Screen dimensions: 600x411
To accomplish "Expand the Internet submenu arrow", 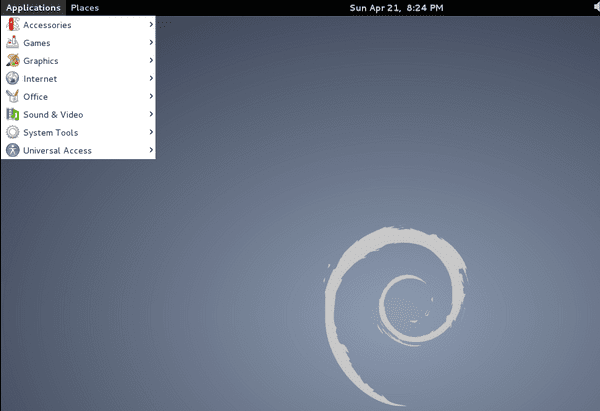I will click(x=151, y=78).
